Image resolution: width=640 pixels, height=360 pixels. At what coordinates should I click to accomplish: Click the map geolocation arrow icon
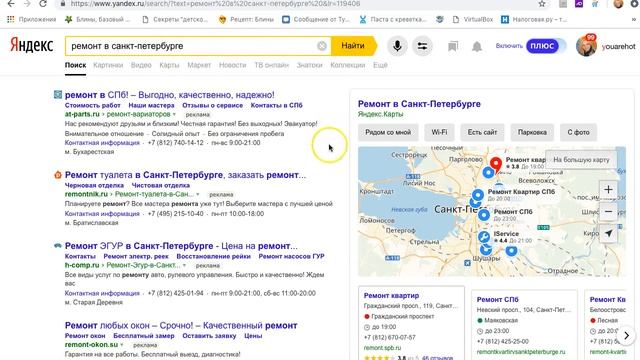point(608,233)
